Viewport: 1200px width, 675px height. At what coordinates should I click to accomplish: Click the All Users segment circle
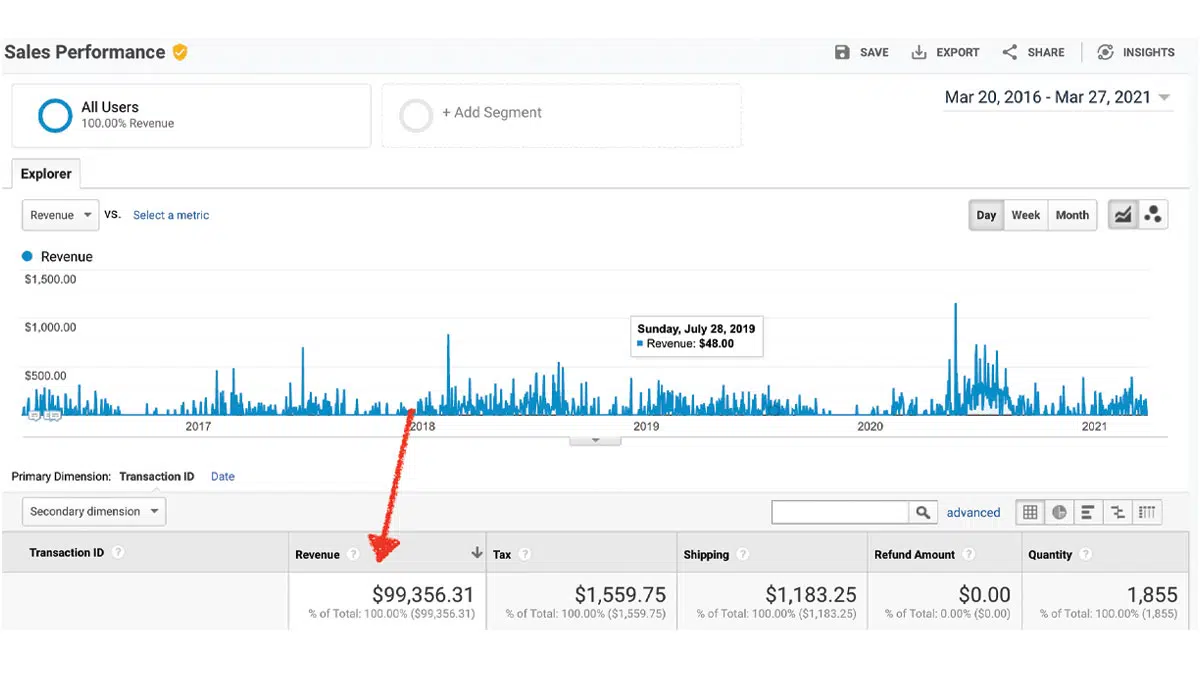(55, 115)
